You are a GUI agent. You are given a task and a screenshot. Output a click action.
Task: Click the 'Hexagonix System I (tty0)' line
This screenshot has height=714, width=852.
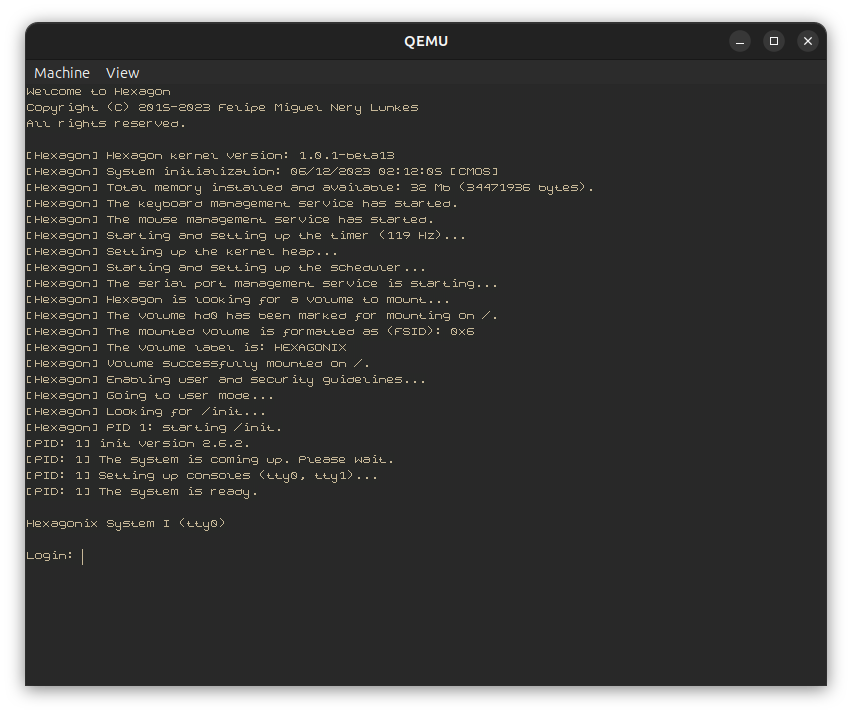[x=126, y=524]
